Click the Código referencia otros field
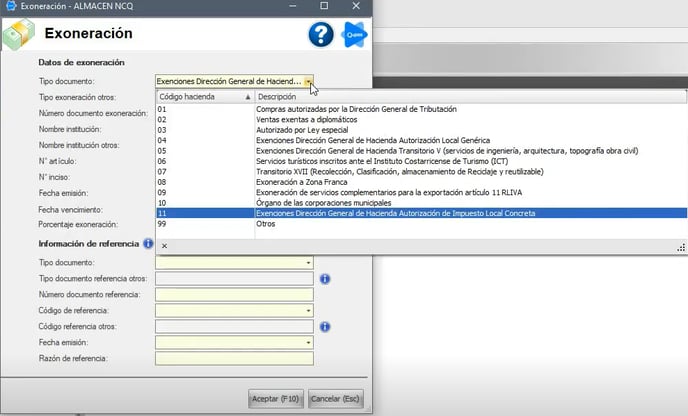Image resolution: width=688 pixels, height=416 pixels. 234,326
